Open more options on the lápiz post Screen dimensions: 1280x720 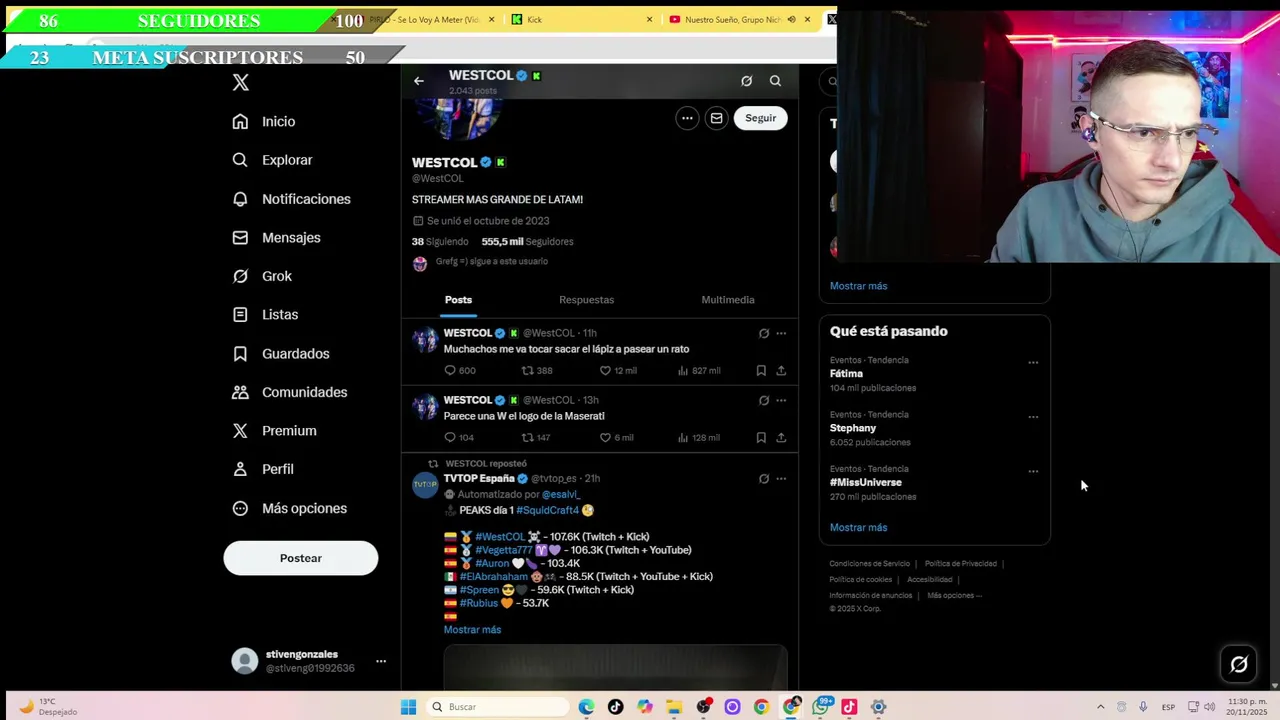781,333
